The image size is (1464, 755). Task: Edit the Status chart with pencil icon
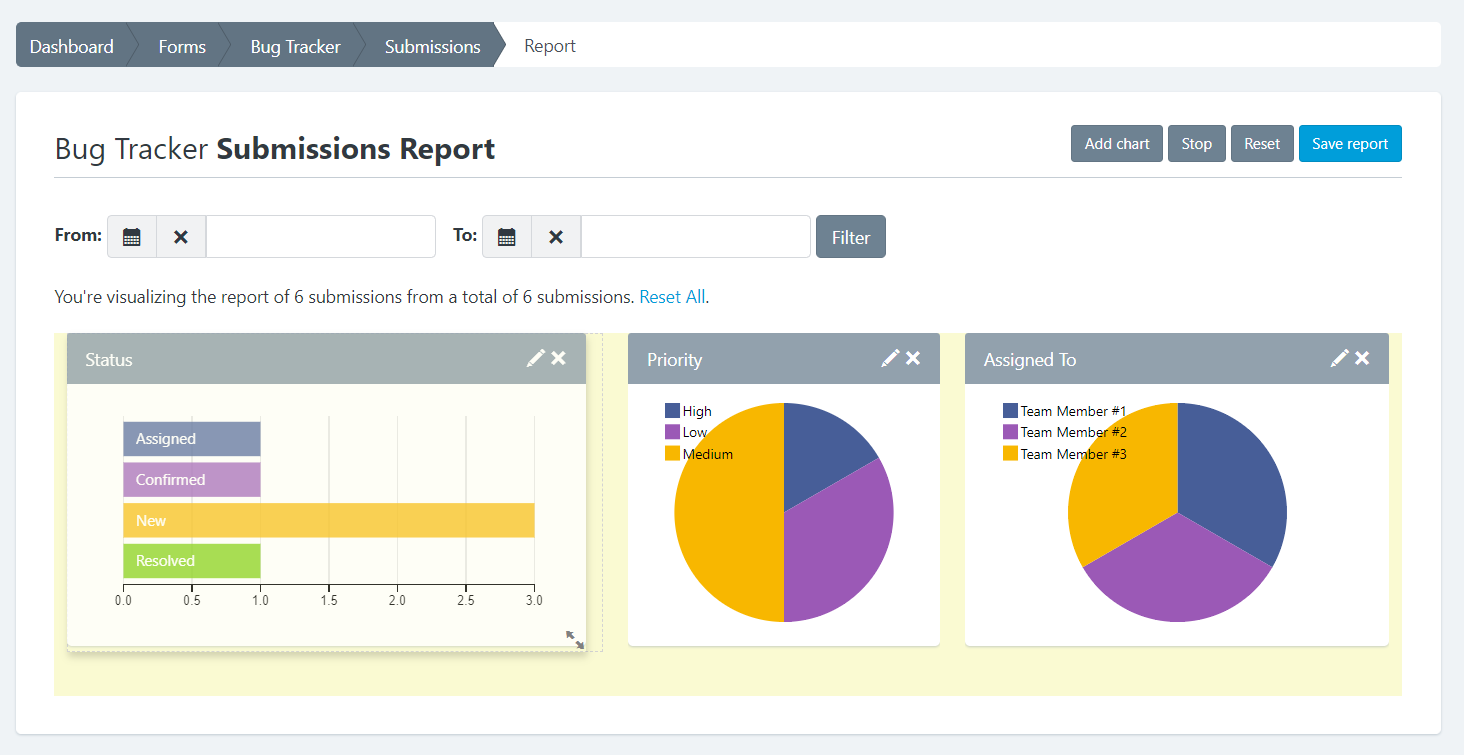point(536,358)
